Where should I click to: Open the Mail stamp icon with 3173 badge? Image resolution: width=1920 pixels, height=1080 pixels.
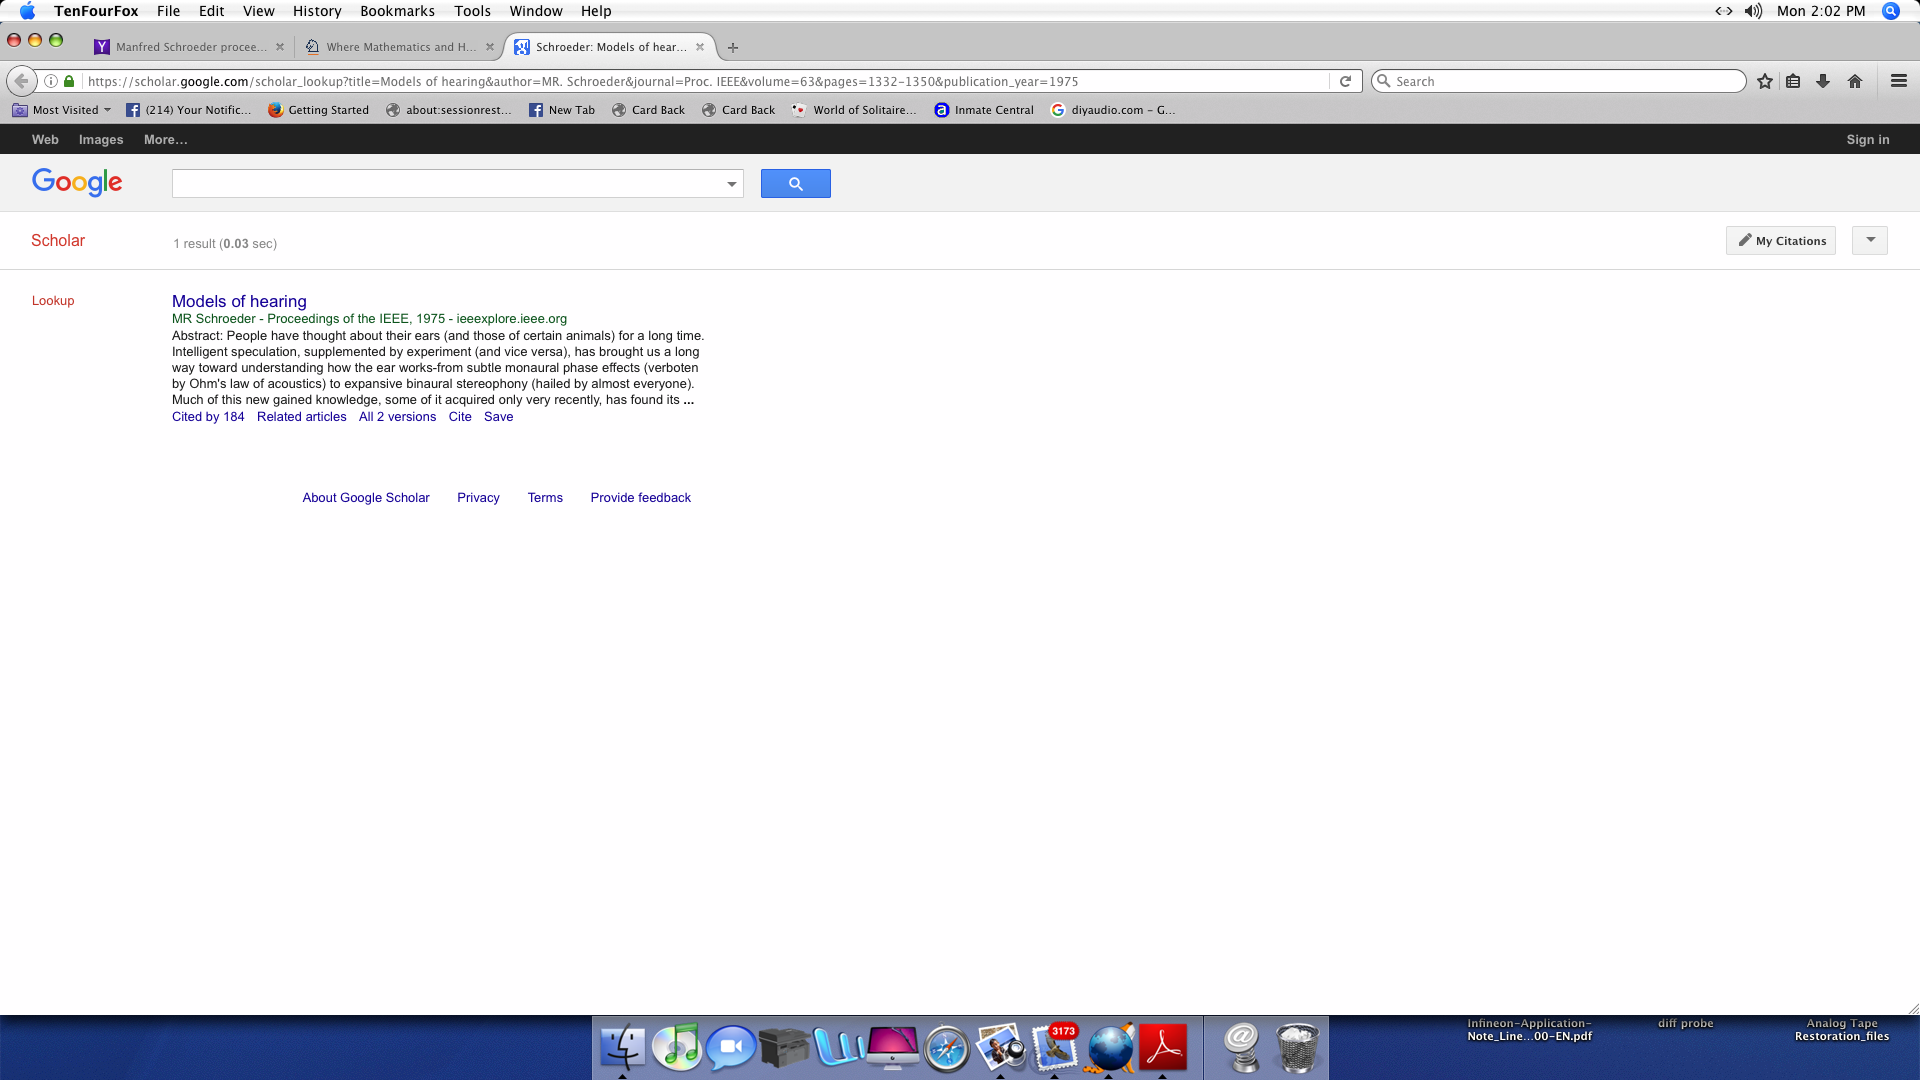pyautogui.click(x=1055, y=1047)
